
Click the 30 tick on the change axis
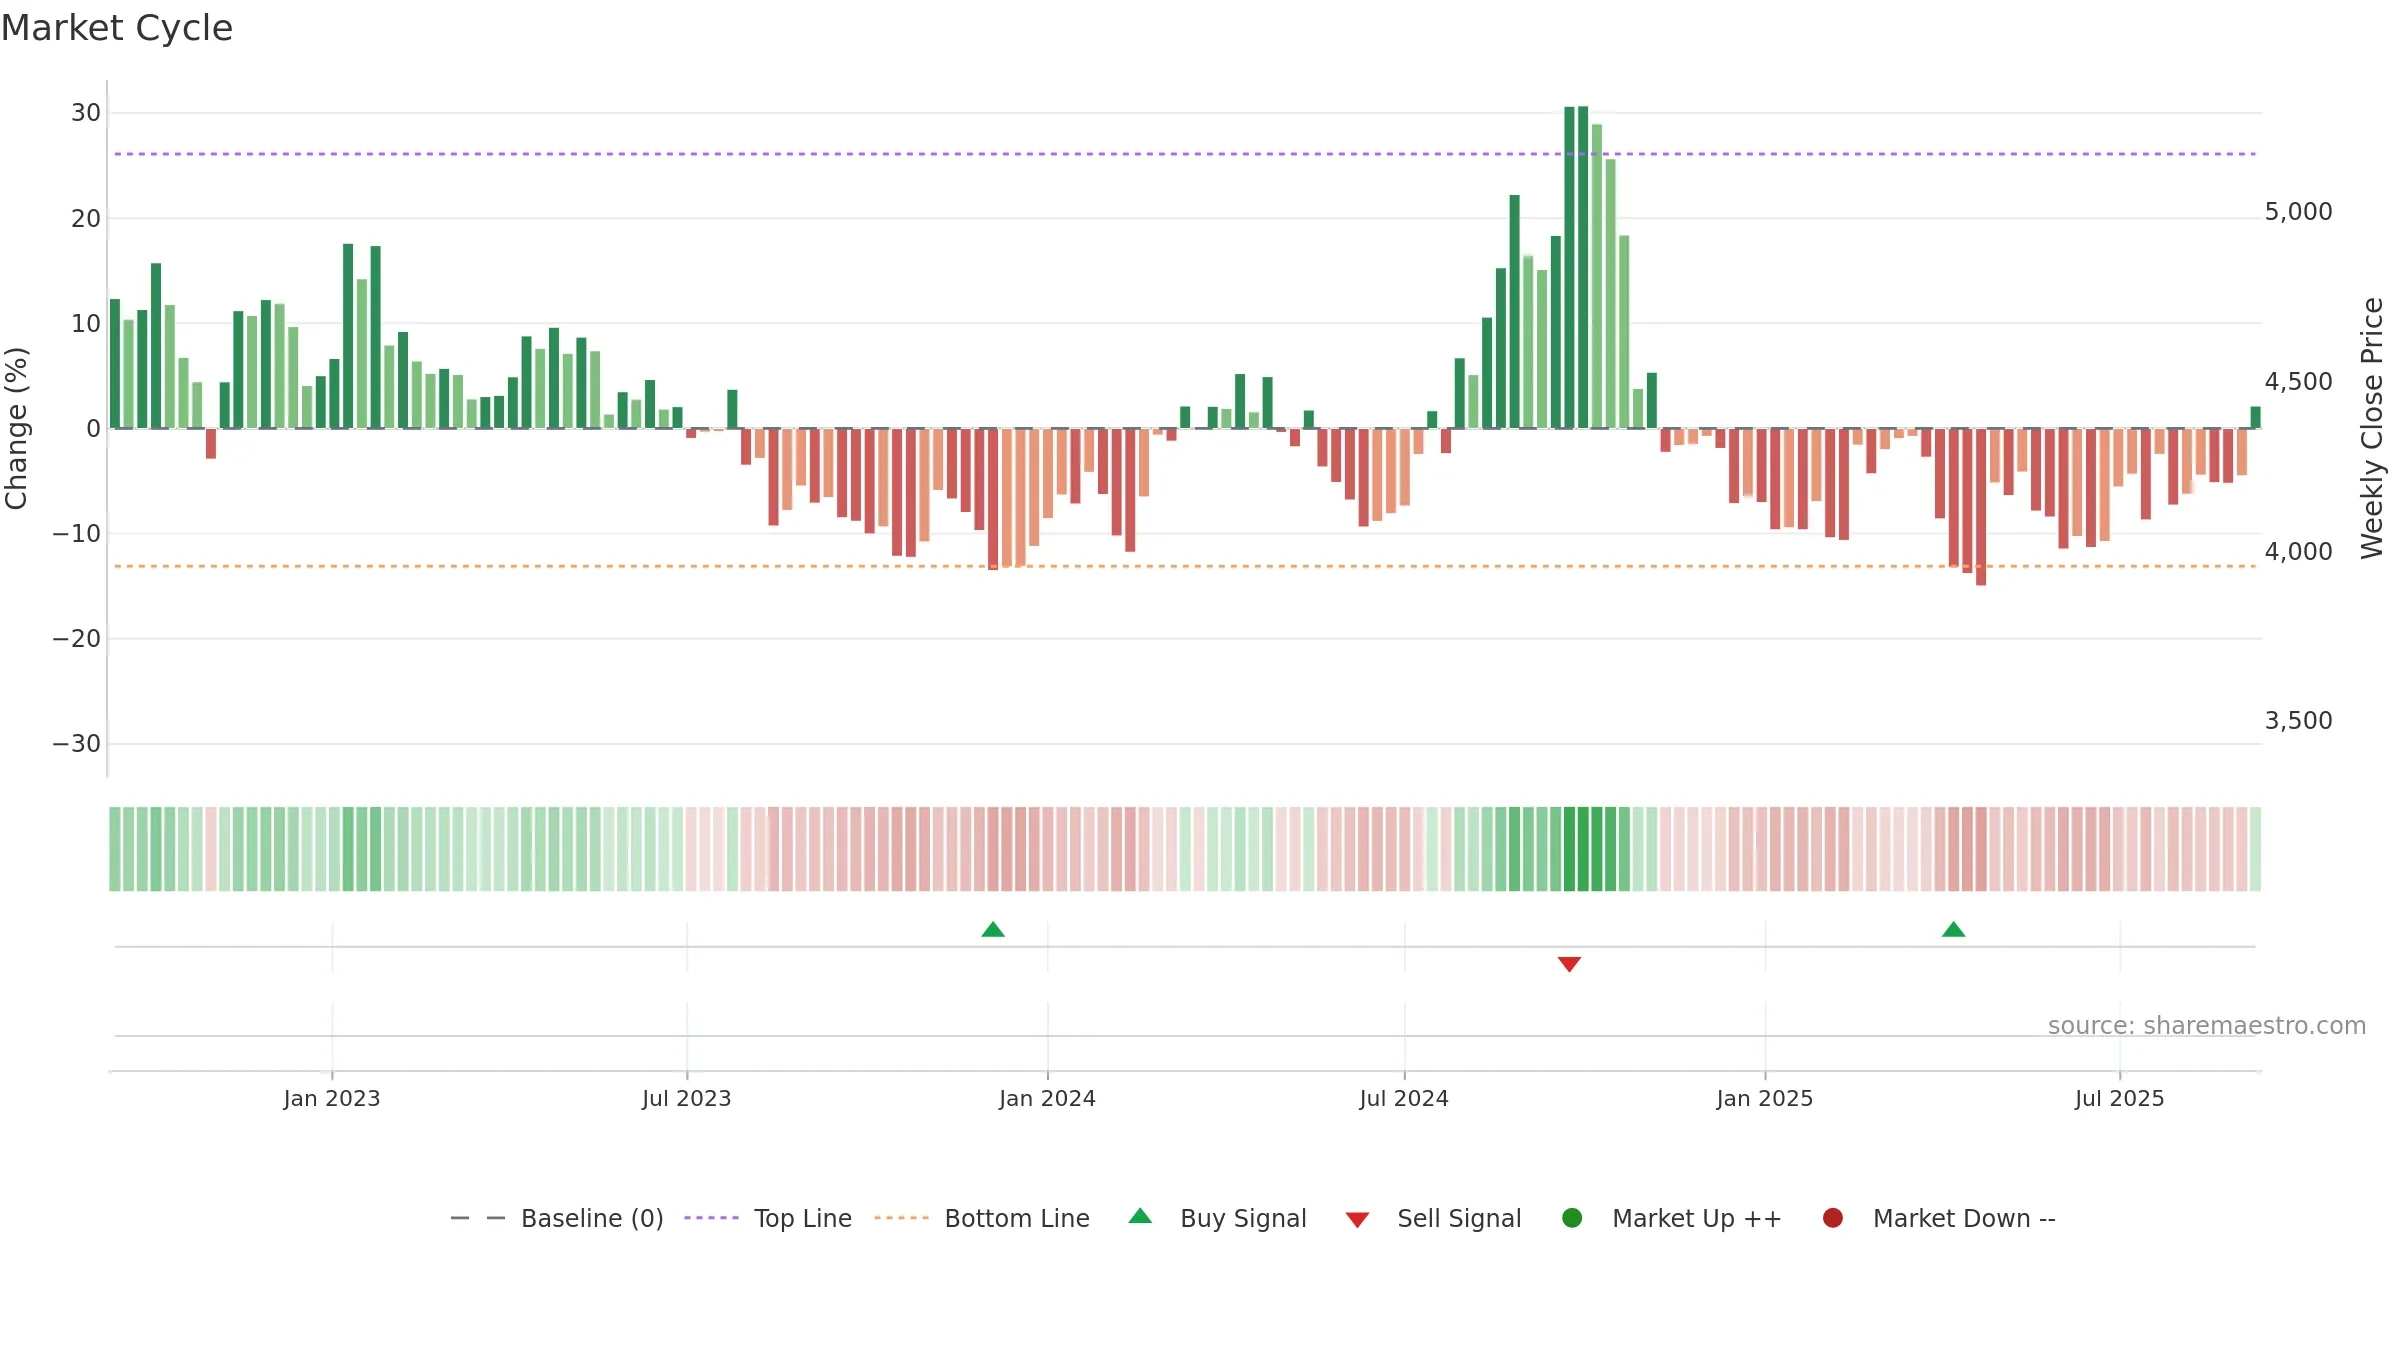86,113
